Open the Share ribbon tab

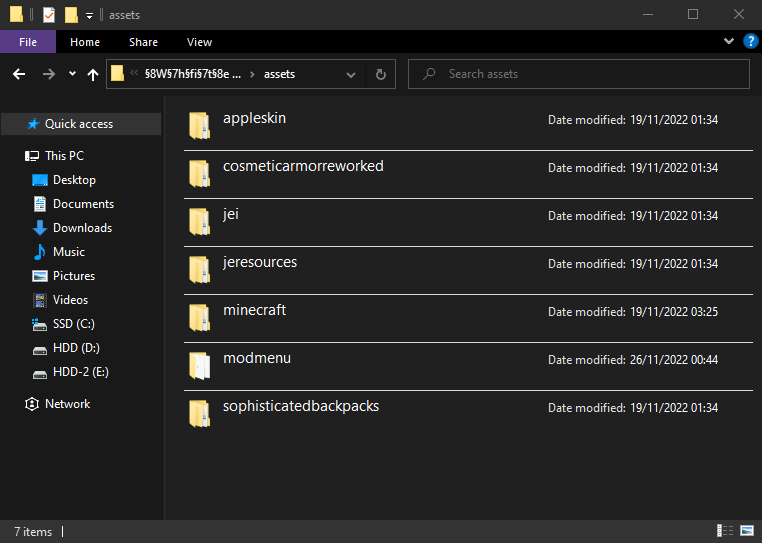(143, 42)
